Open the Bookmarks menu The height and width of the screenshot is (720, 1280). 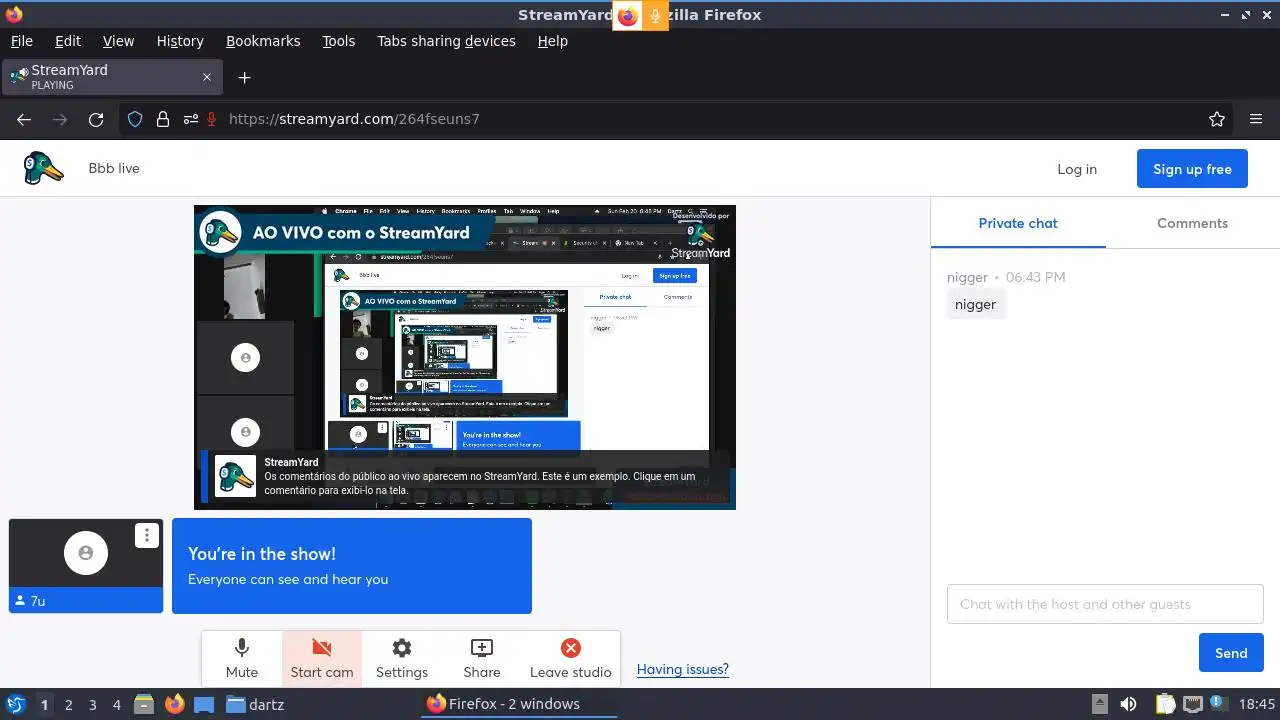point(263,41)
